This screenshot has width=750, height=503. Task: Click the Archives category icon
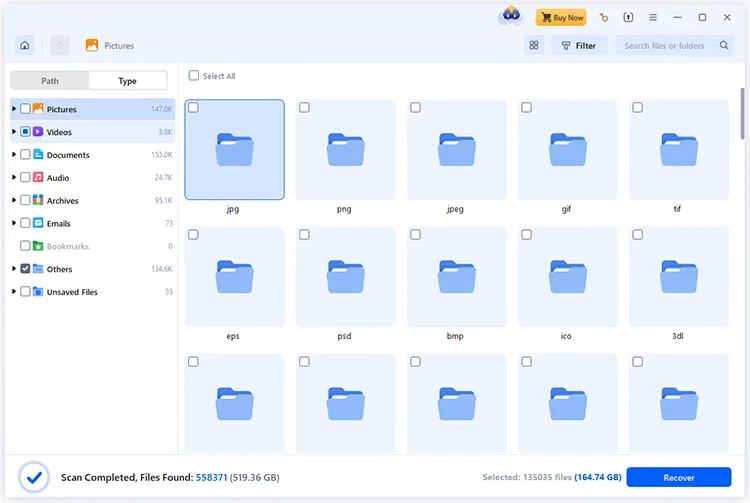(38, 200)
